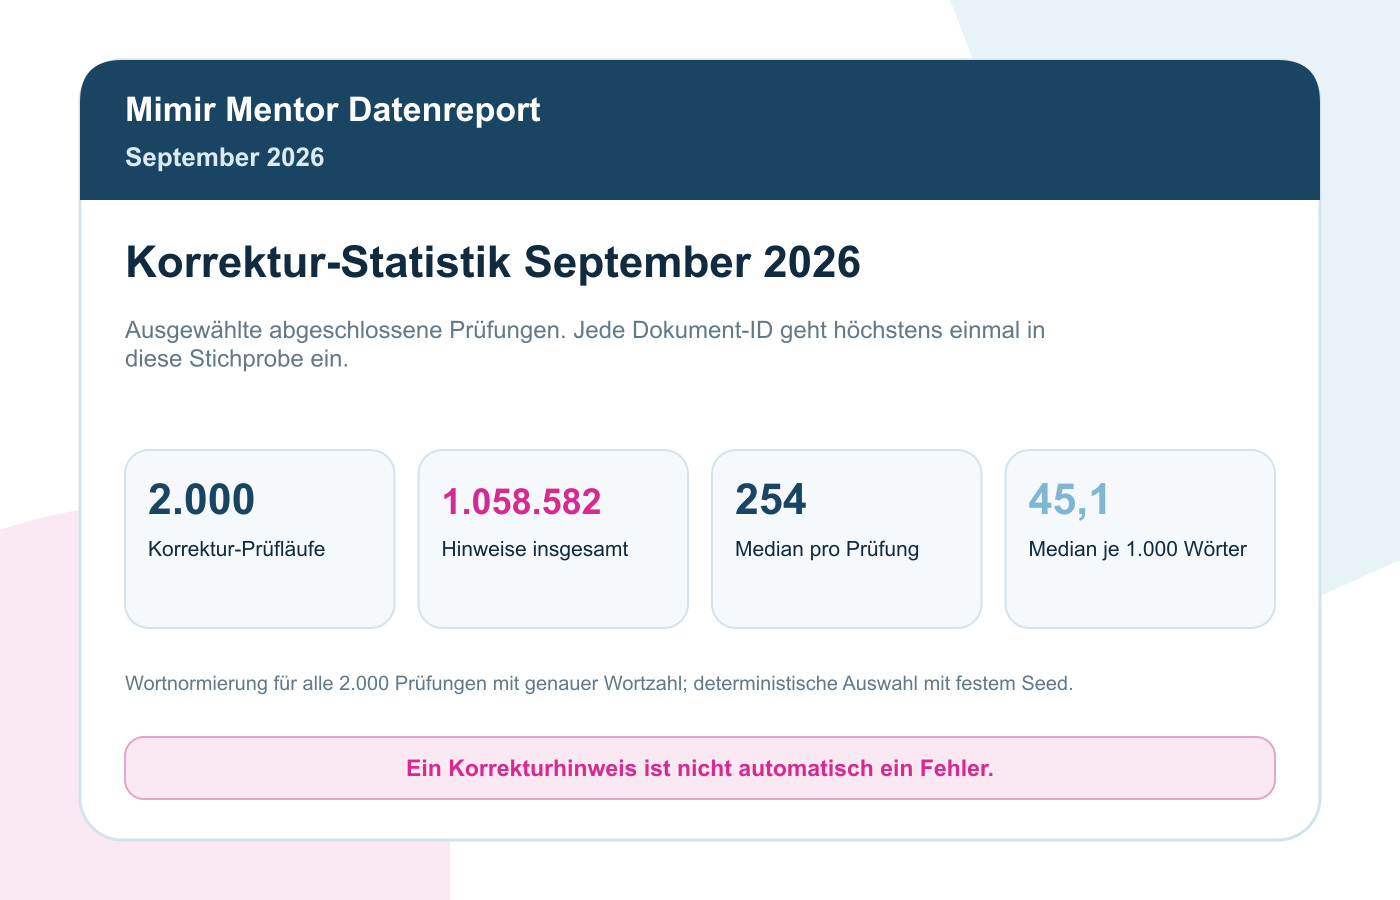Click the "Median pro Prüfung" label
The height and width of the screenshot is (900, 1400).
click(827, 549)
